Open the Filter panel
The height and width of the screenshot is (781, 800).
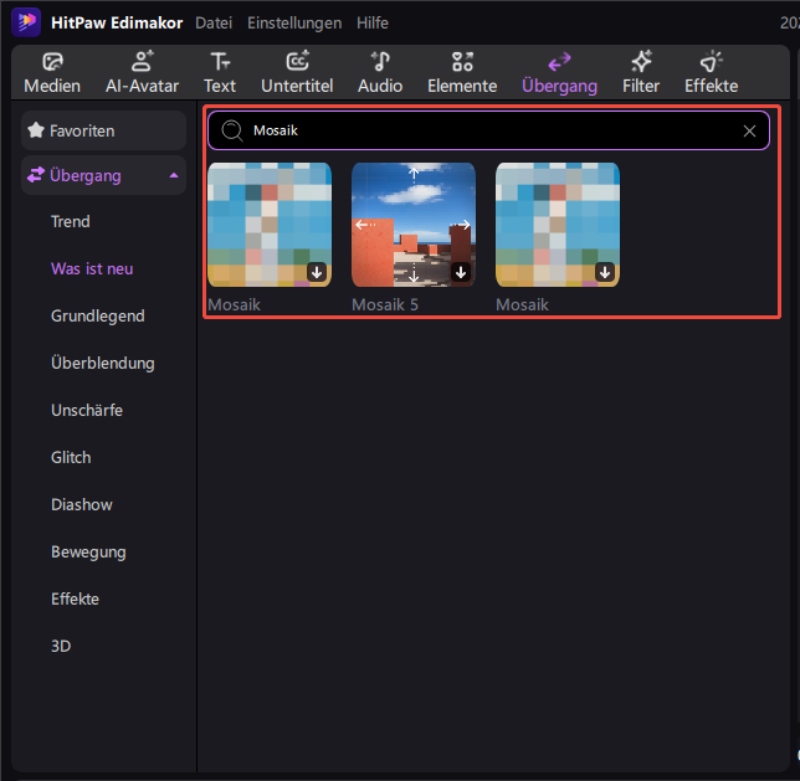[x=640, y=62]
